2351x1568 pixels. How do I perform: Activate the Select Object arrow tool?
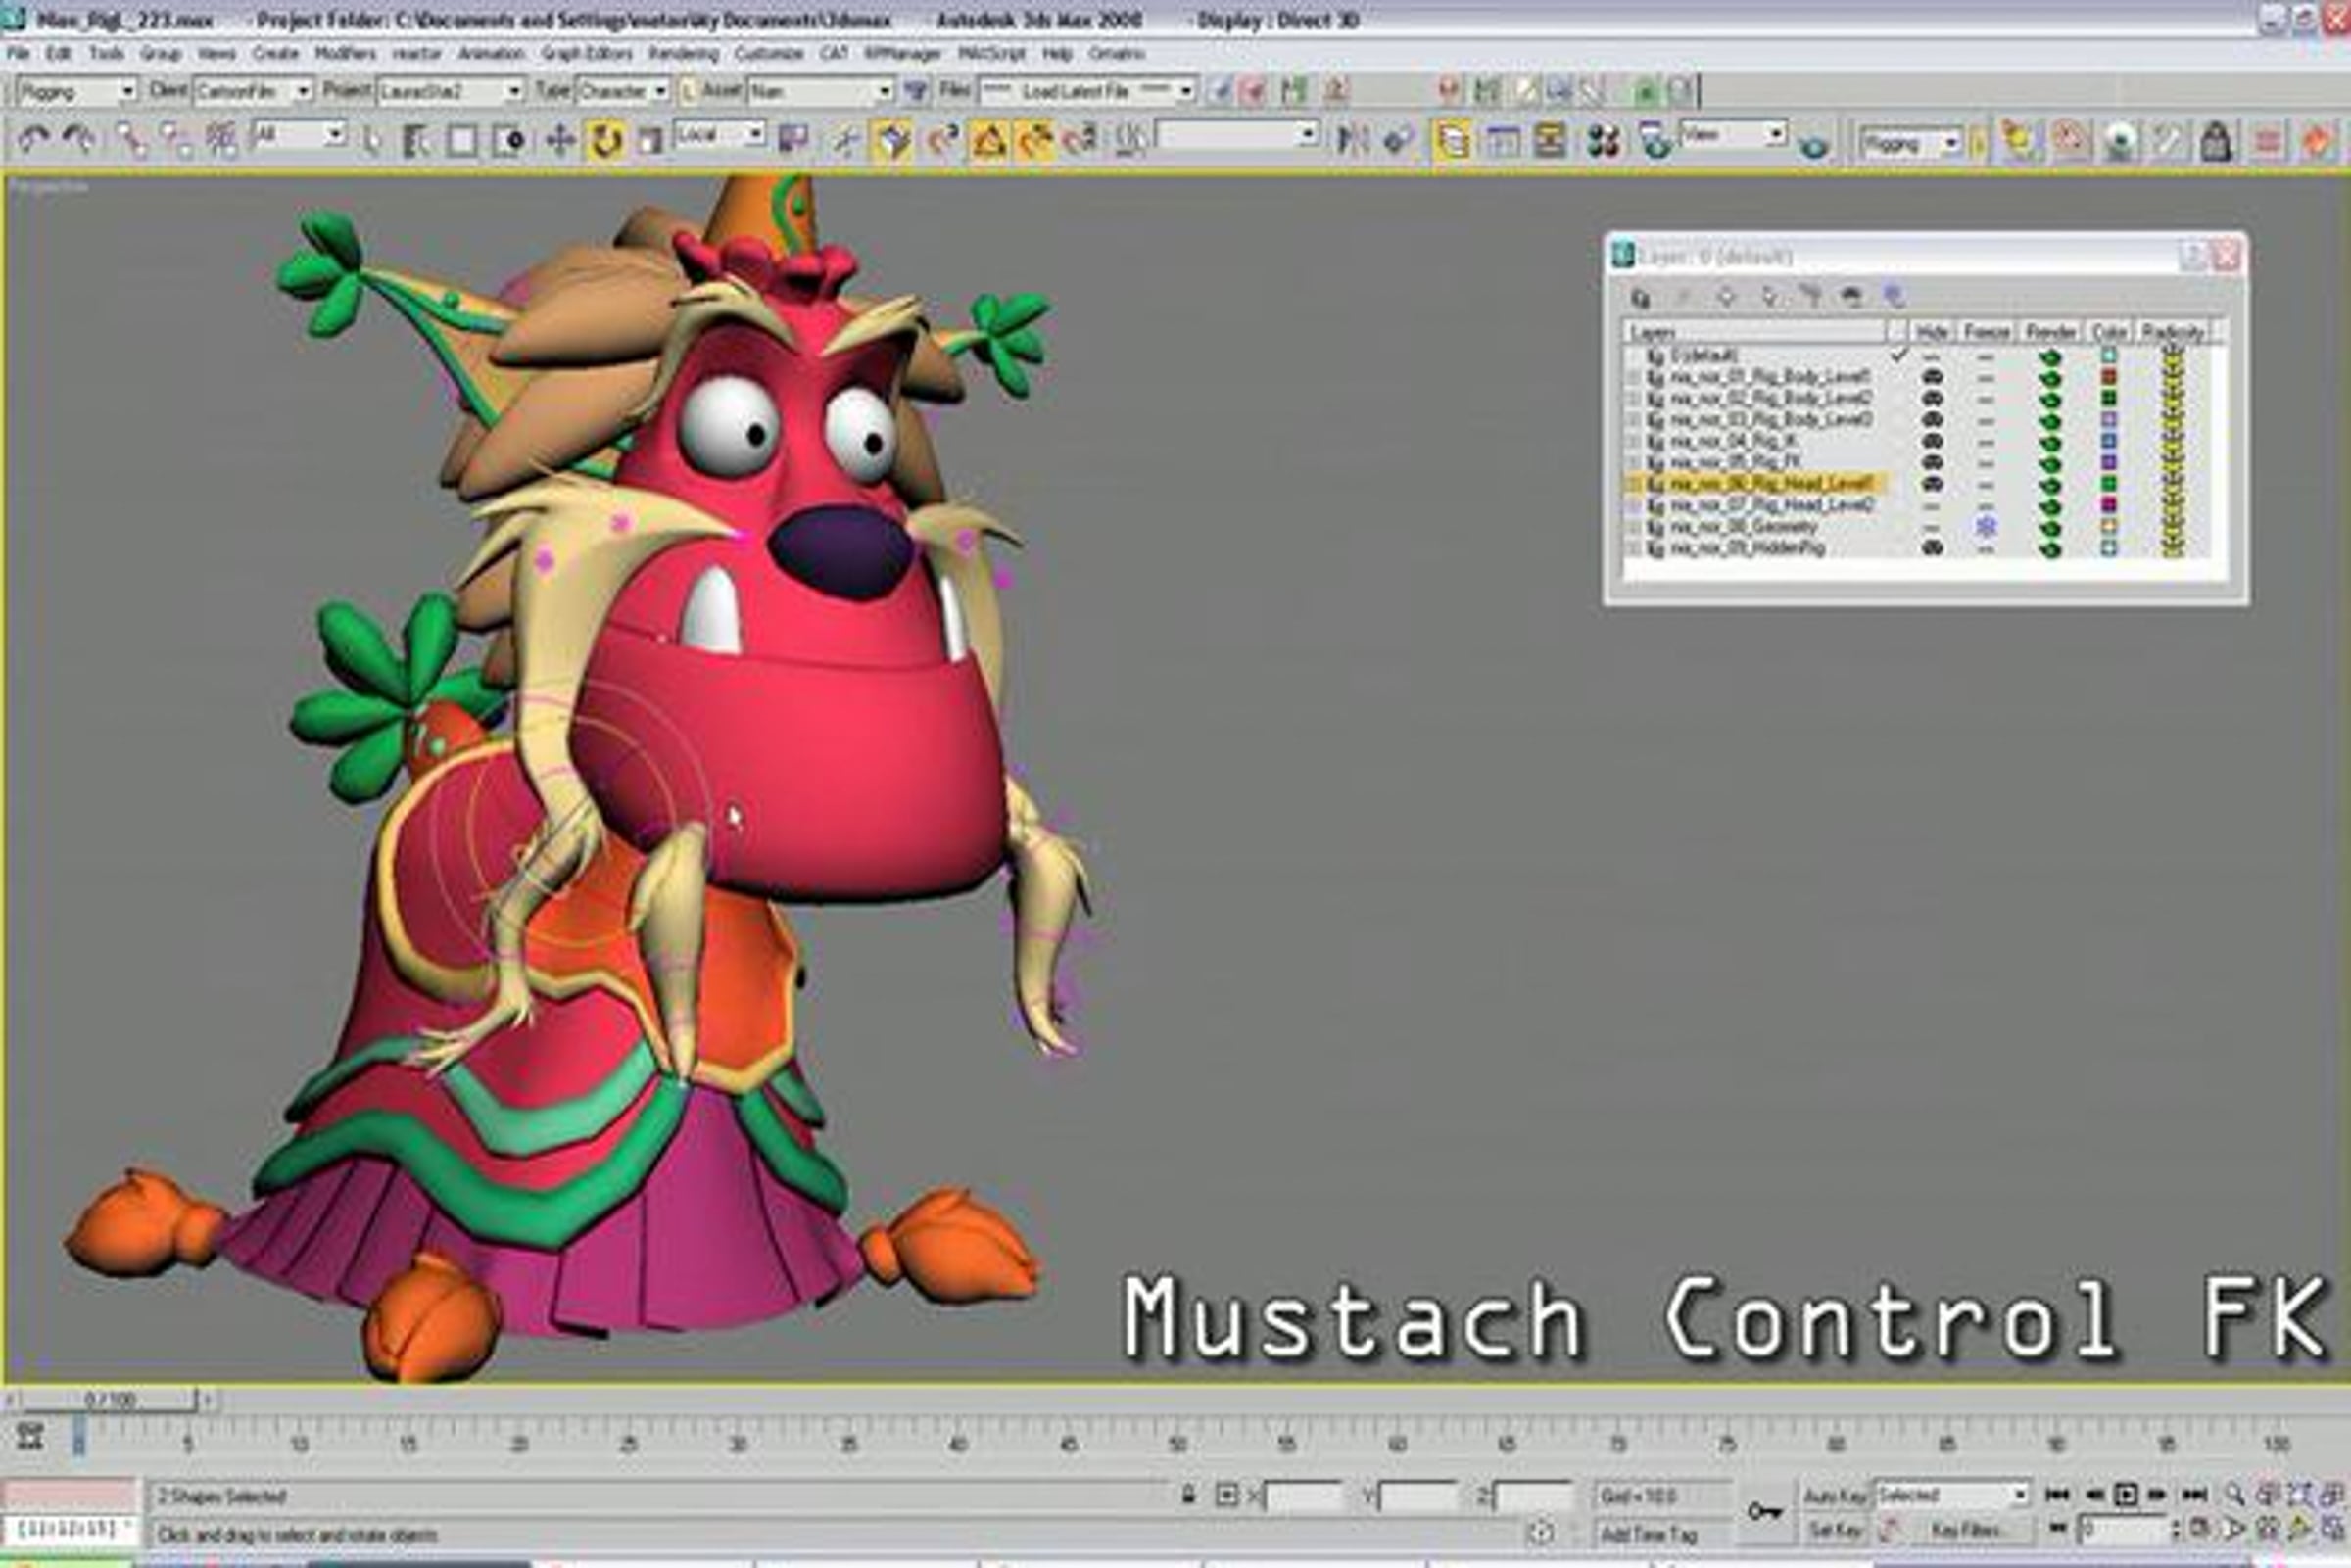[371, 140]
